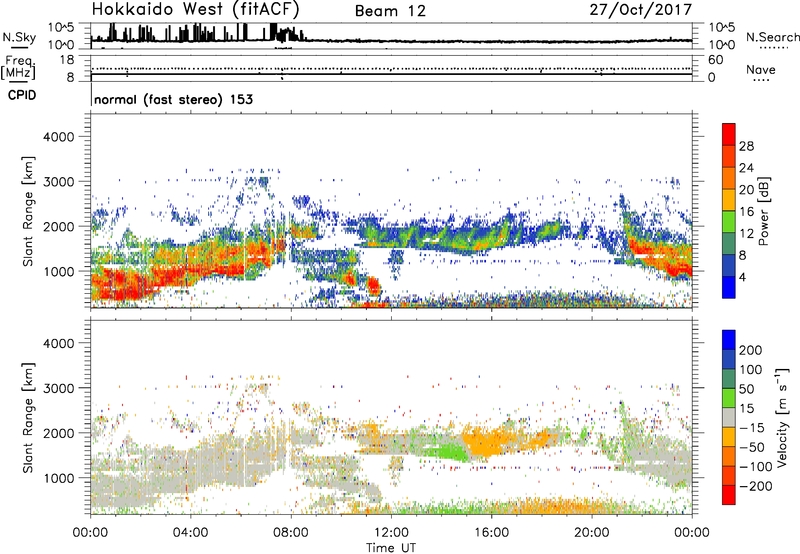
Task: Click the light green 12-16 dB Power swatch
Action: click(x=729, y=222)
